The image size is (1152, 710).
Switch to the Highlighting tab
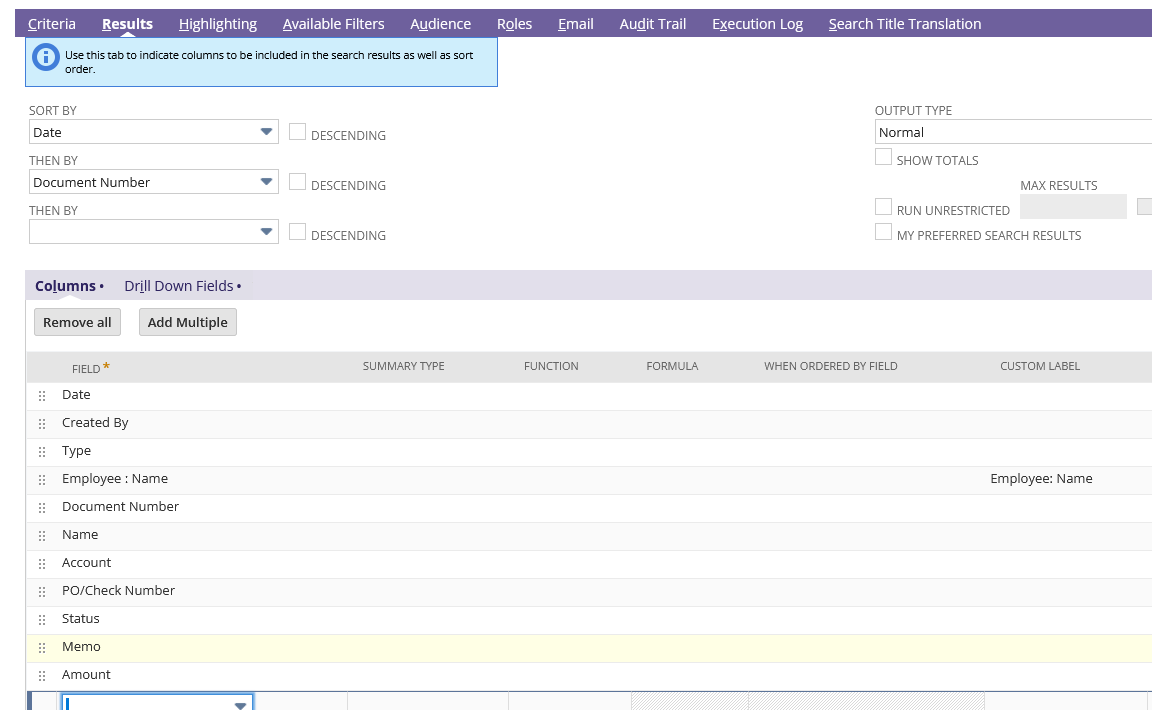(217, 24)
